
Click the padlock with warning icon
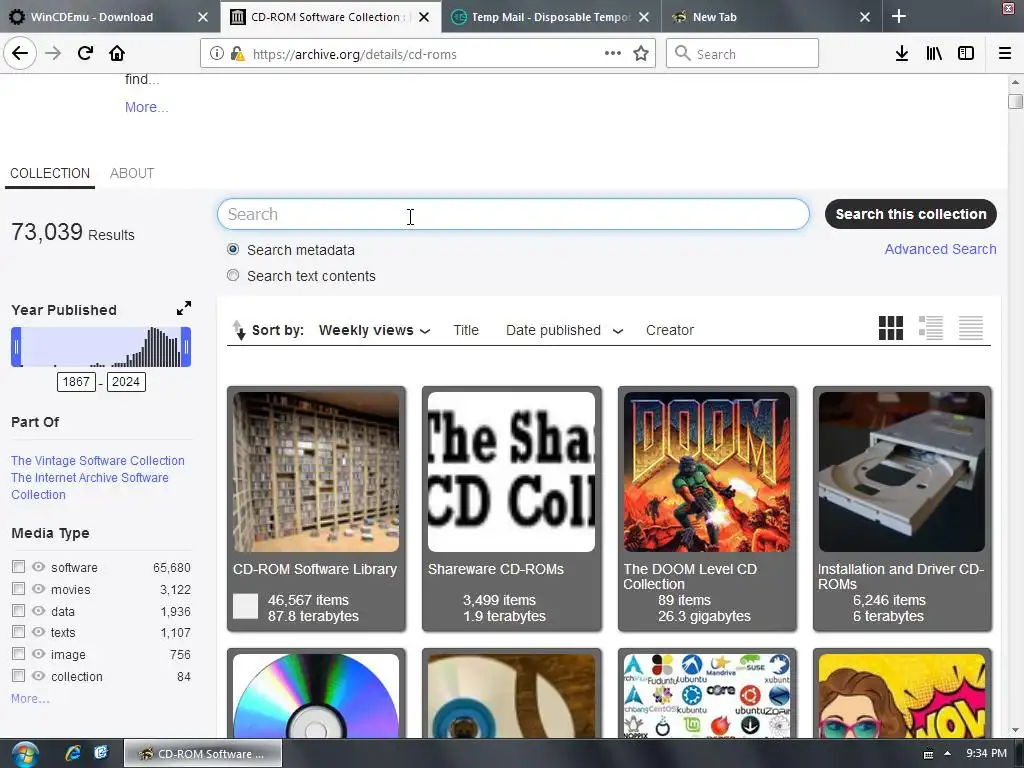pyautogui.click(x=238, y=54)
